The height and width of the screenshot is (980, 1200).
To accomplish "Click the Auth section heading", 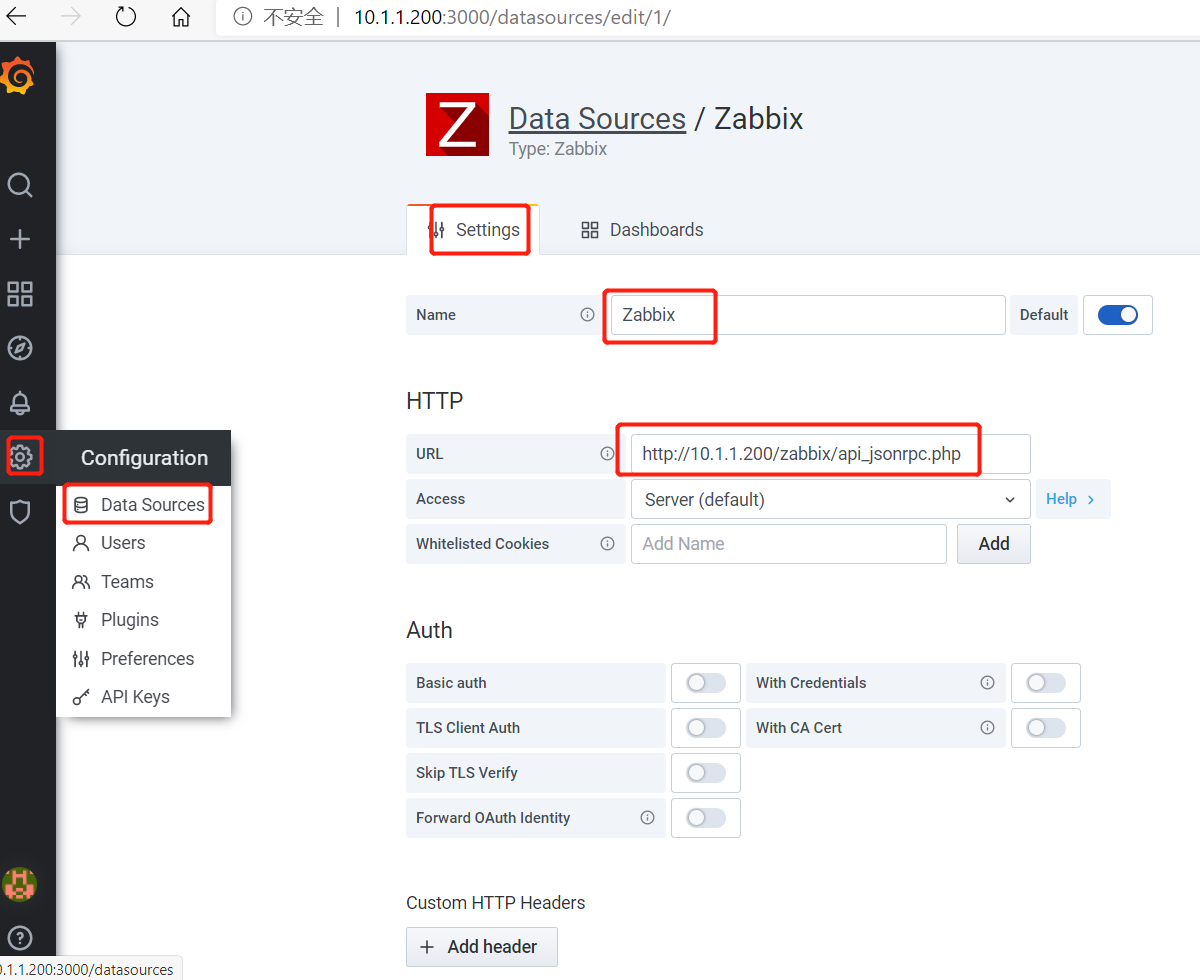I will pos(429,630).
